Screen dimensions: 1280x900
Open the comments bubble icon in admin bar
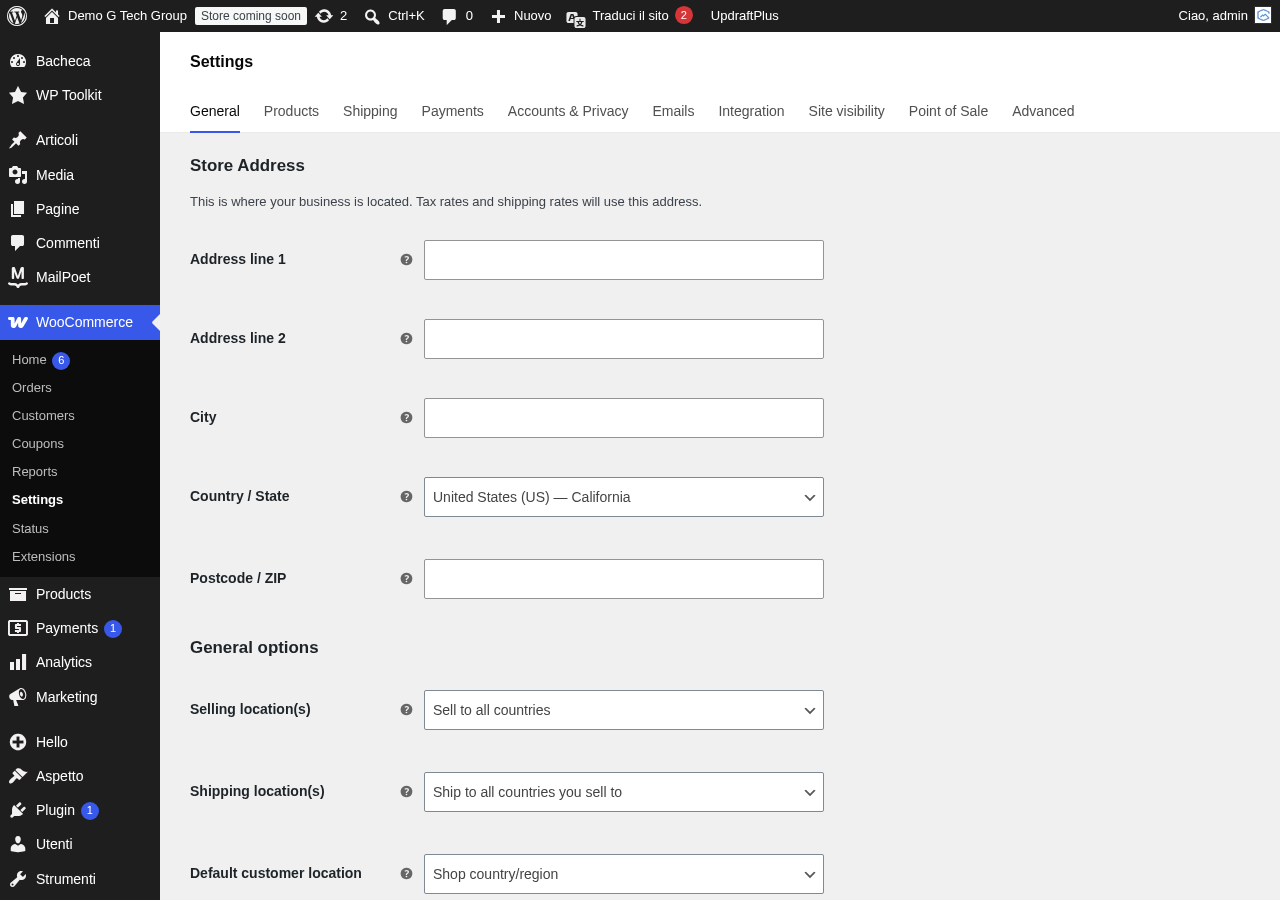(449, 16)
